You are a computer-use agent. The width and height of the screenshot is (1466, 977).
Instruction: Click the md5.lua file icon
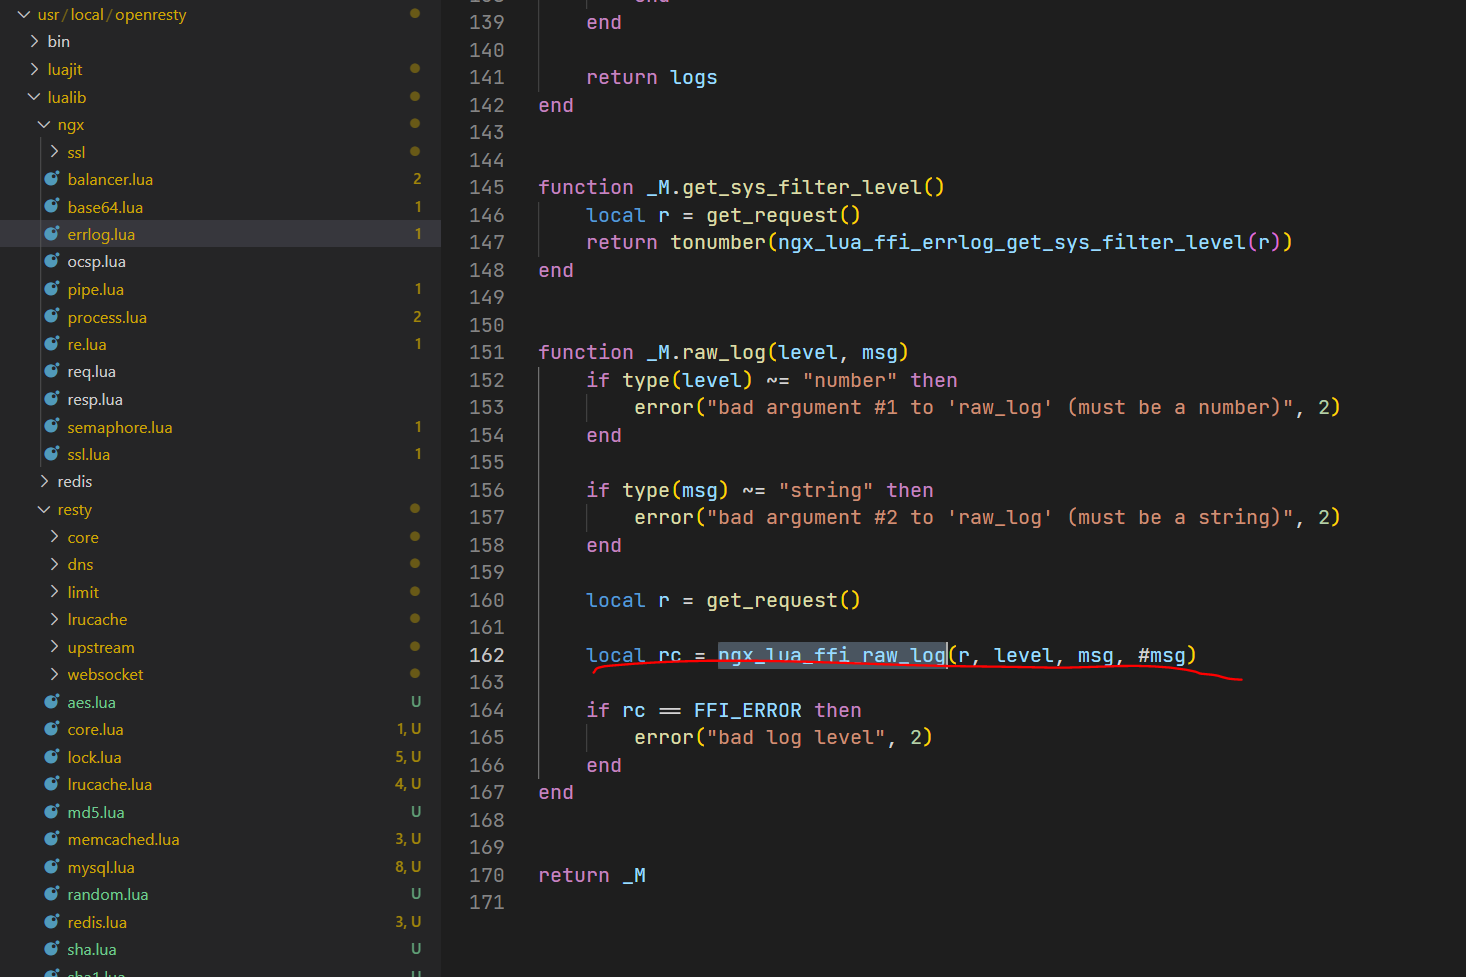[x=52, y=812]
